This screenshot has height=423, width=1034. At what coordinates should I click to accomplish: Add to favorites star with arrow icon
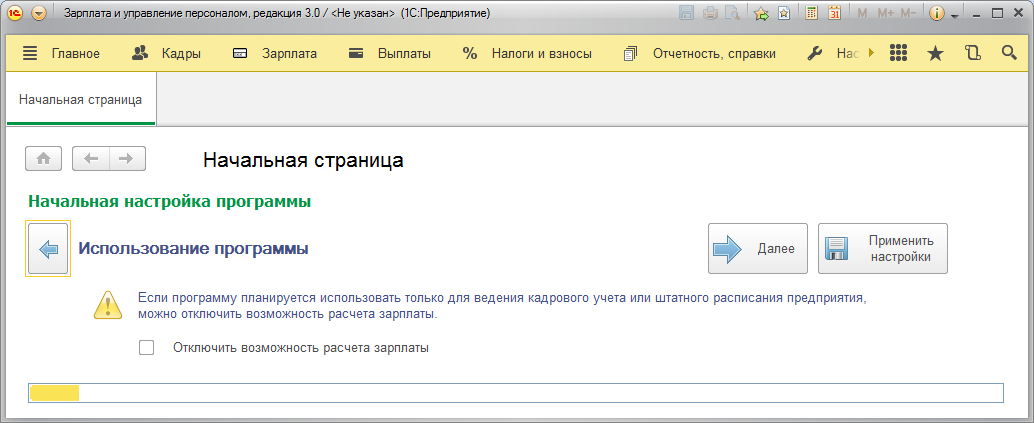(x=762, y=14)
